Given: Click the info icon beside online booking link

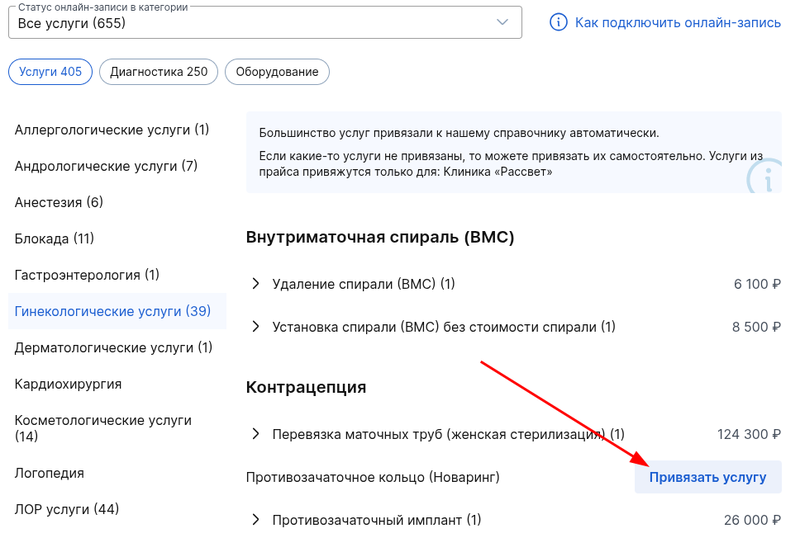Looking at the screenshot, I should click(559, 22).
